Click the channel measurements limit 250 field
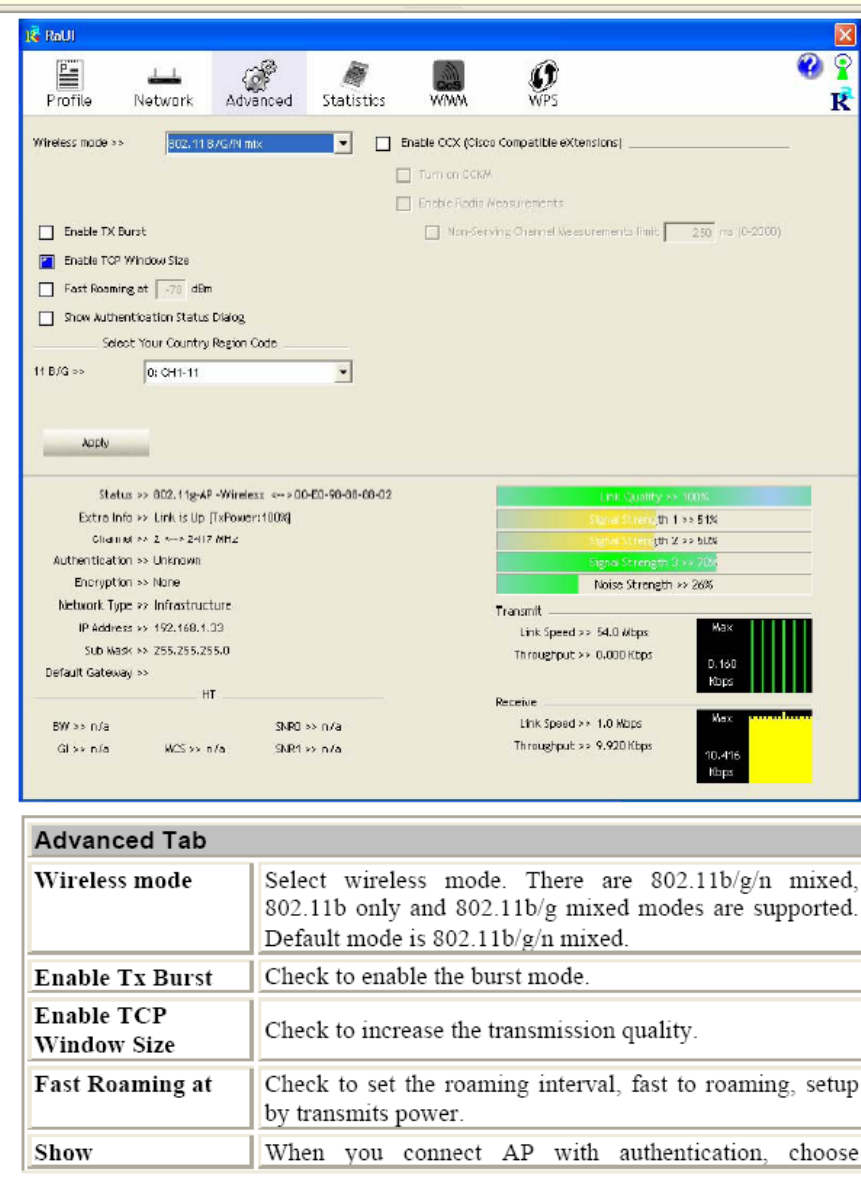Viewport: 861px width, 1178px height. (x=690, y=231)
